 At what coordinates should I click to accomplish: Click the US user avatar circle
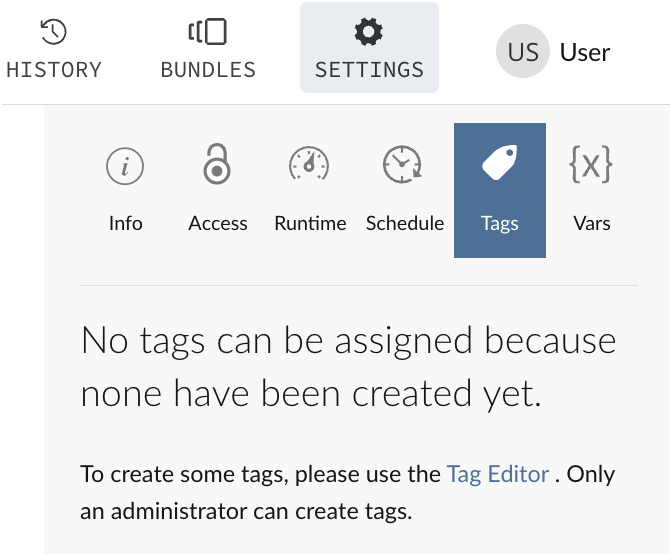point(523,51)
